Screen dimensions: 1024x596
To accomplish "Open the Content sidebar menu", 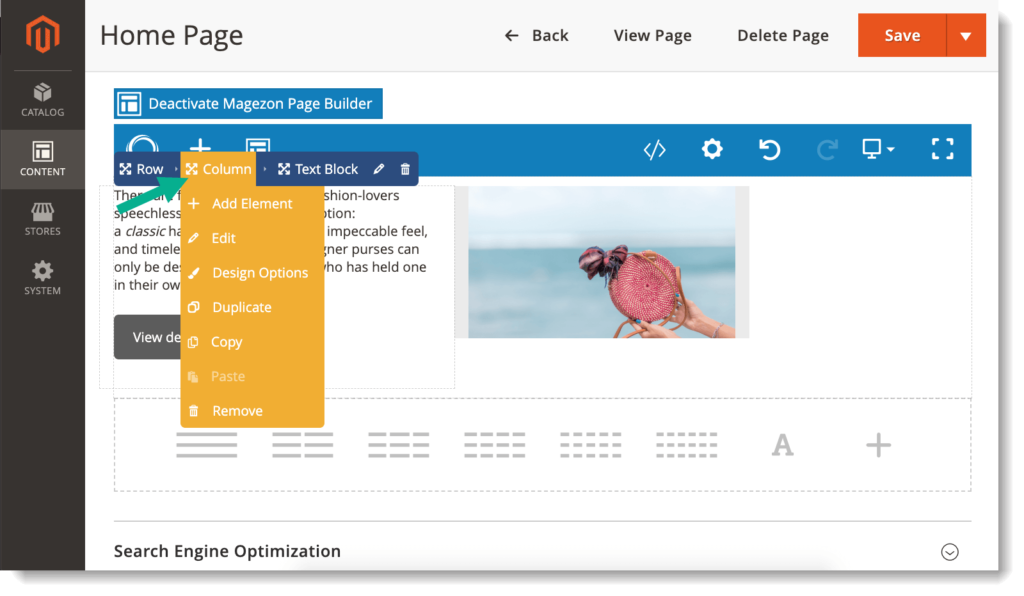I will [42, 159].
